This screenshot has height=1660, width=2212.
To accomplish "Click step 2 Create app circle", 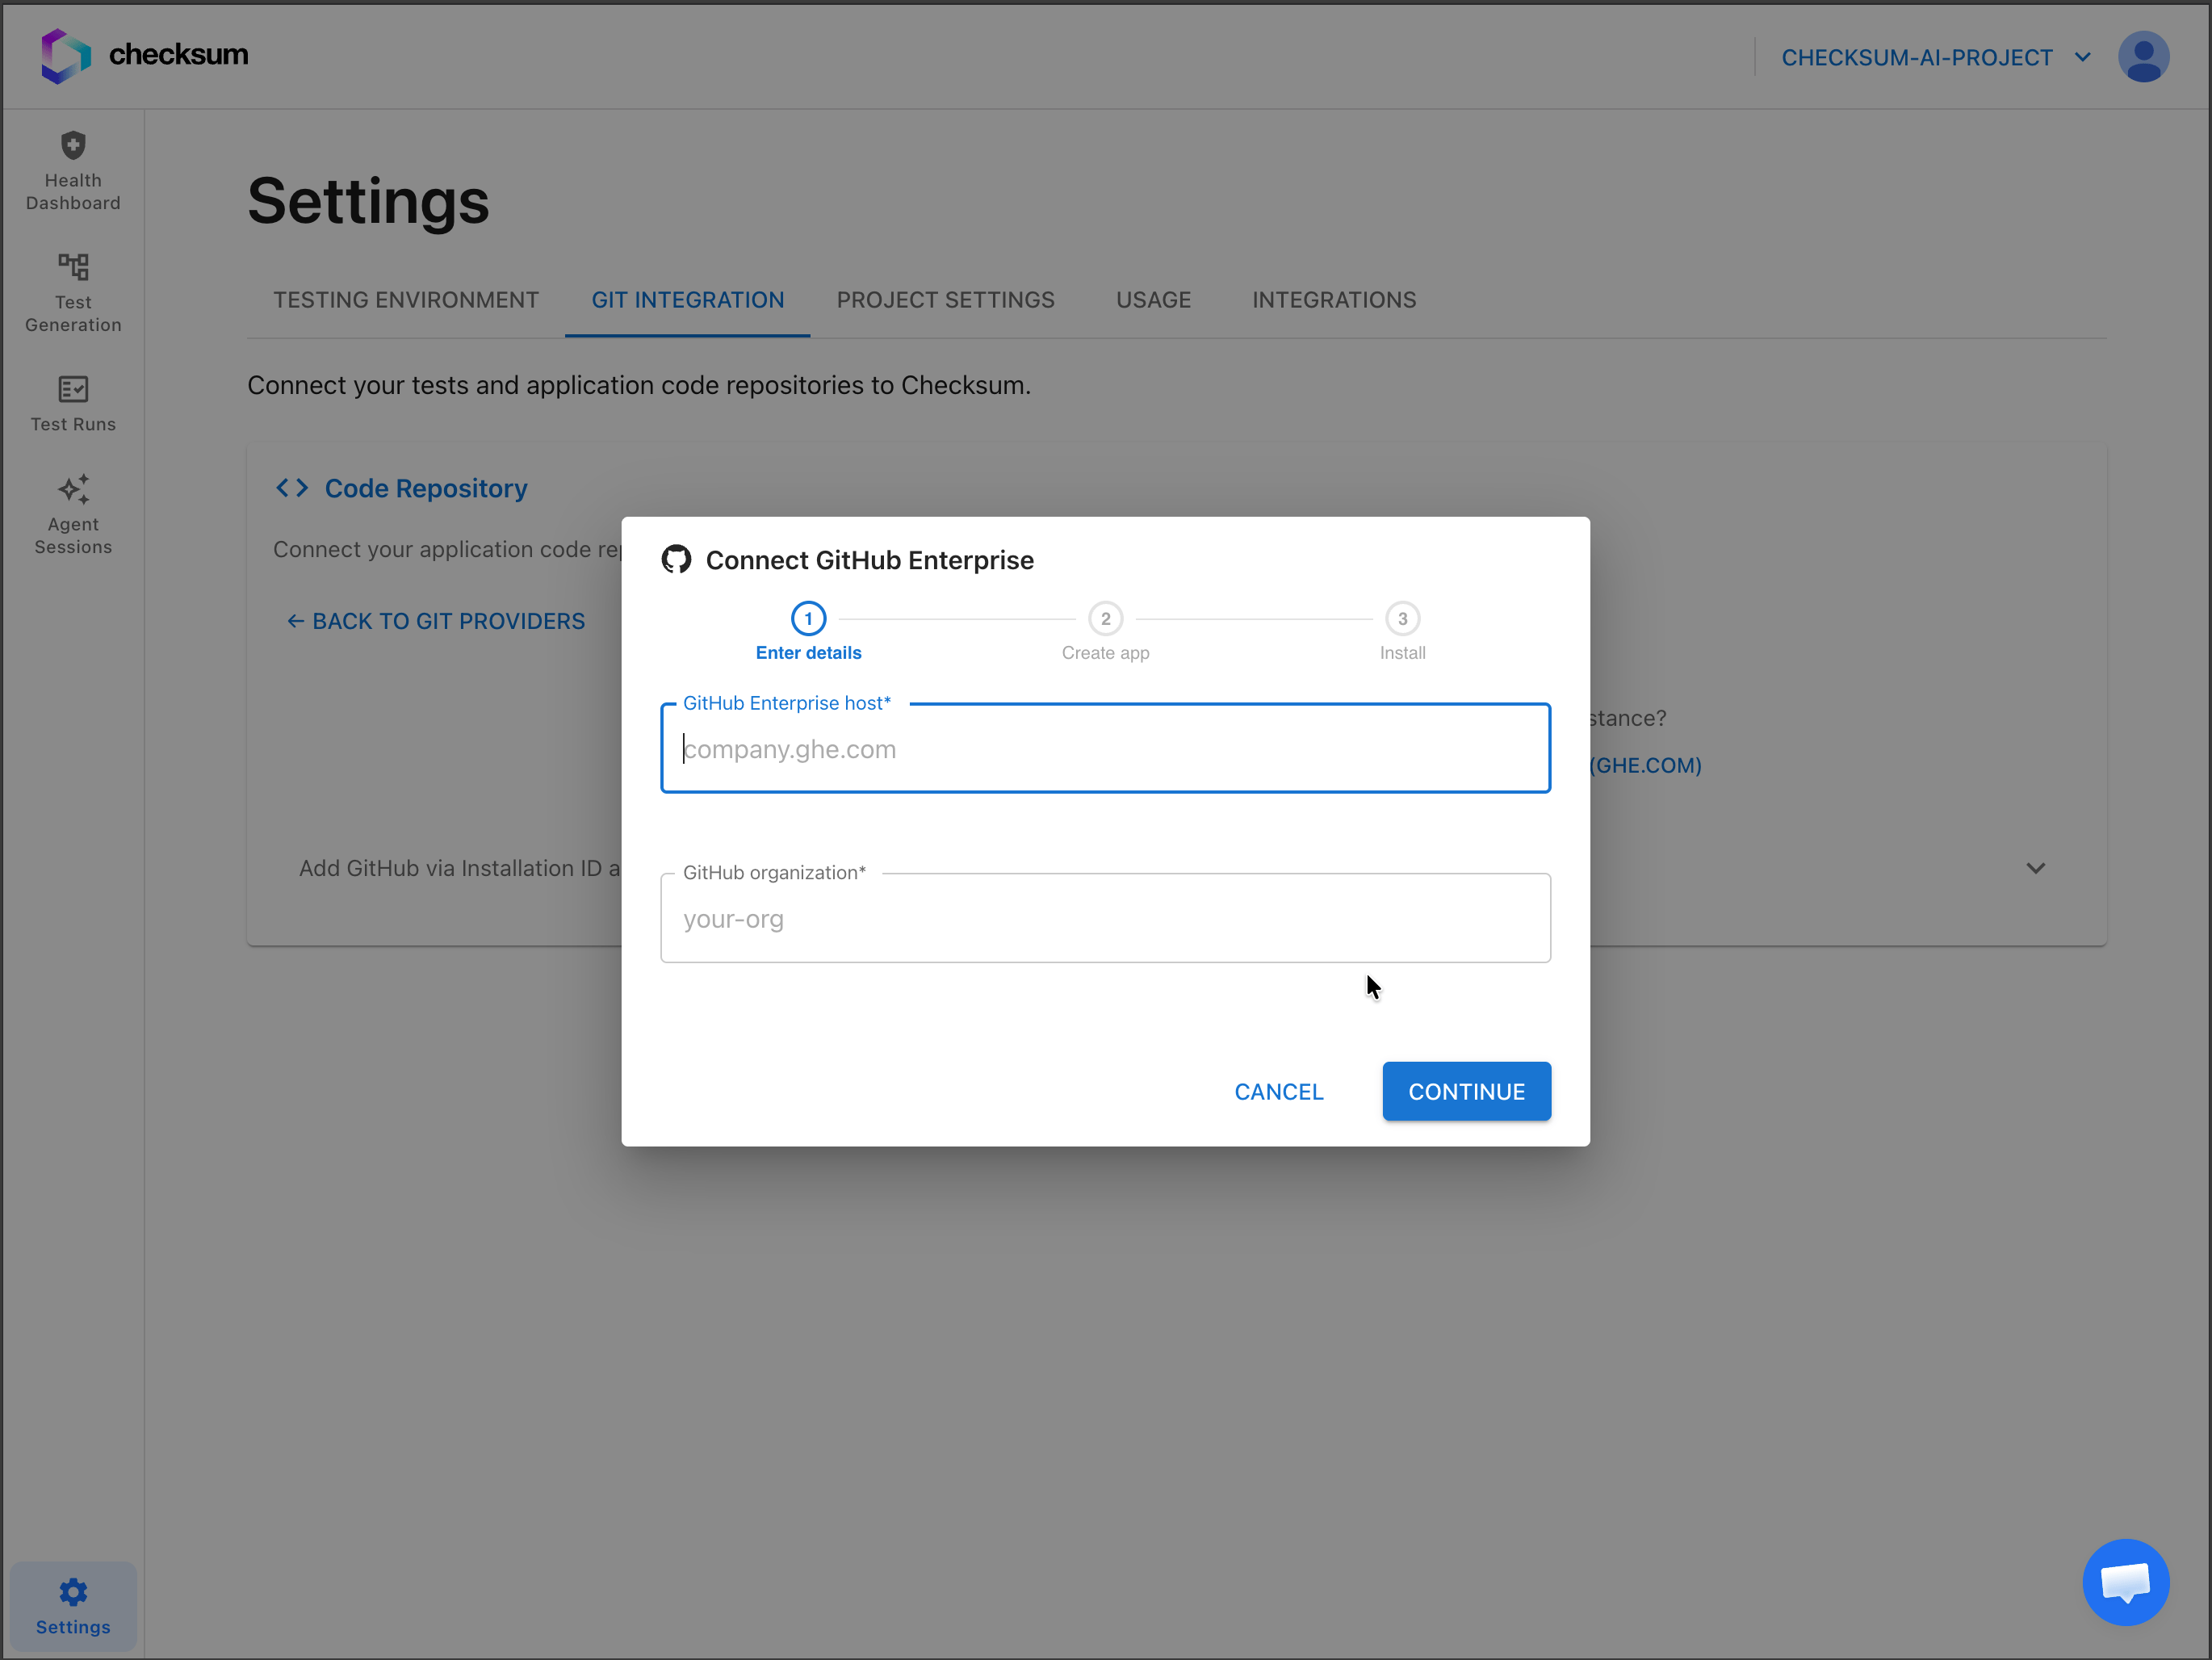I will pos(1105,619).
